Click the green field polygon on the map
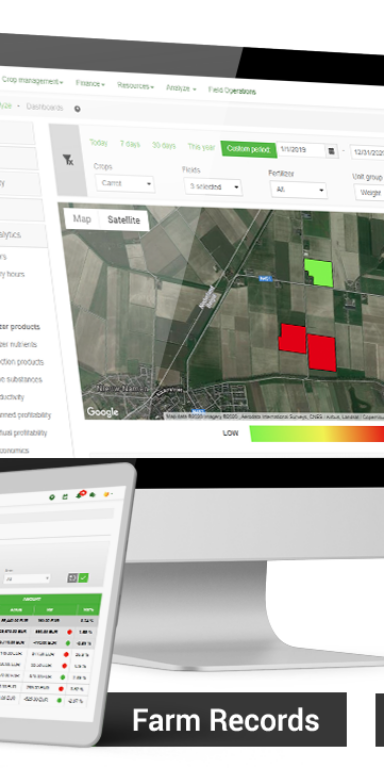This screenshot has width=384, height=768. [319, 272]
